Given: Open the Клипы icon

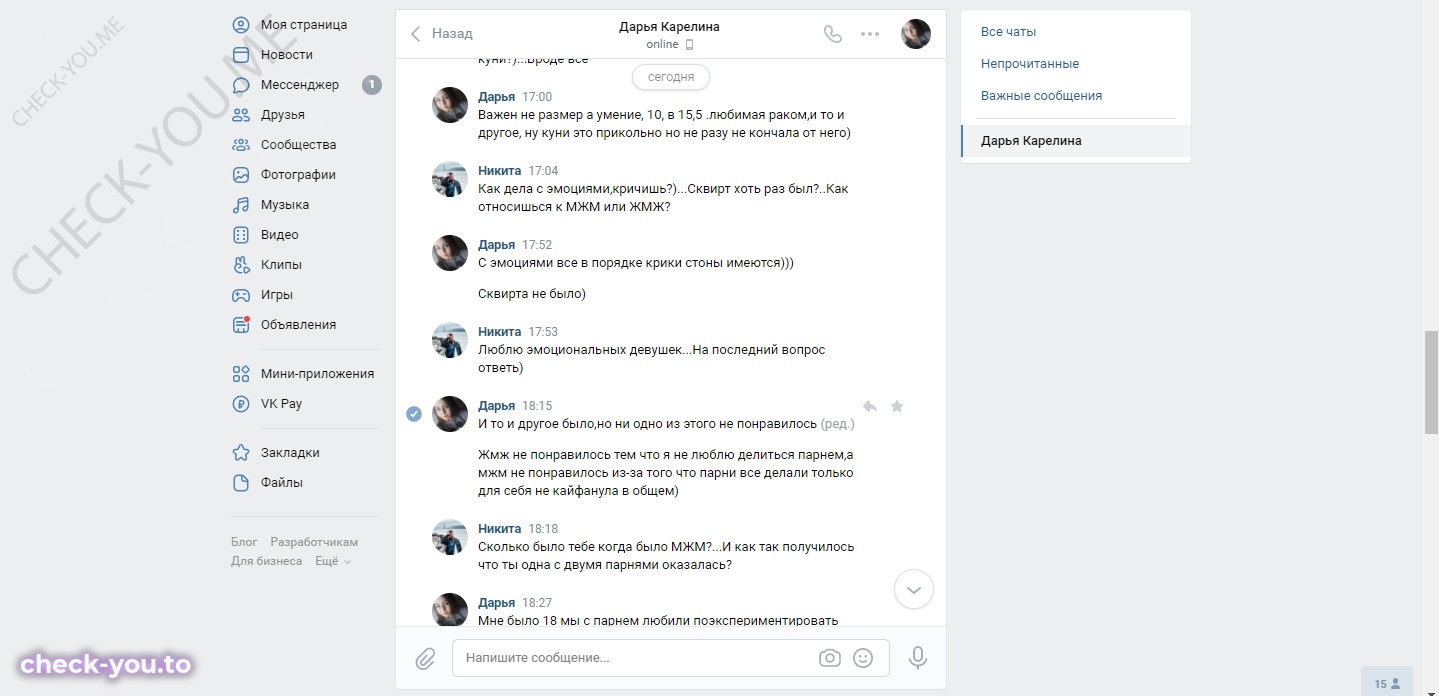Looking at the screenshot, I should click(x=241, y=265).
